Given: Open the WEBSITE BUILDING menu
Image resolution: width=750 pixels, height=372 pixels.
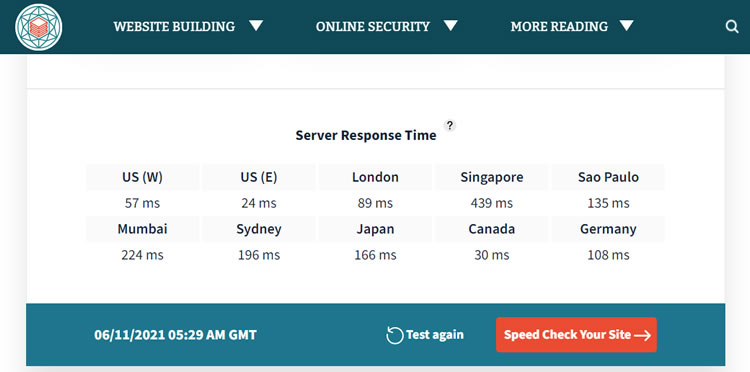Looking at the screenshot, I should (174, 26).
